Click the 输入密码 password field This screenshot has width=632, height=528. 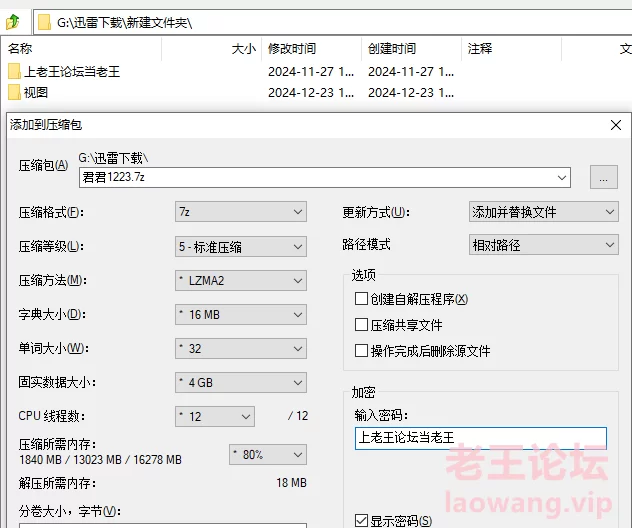480,438
